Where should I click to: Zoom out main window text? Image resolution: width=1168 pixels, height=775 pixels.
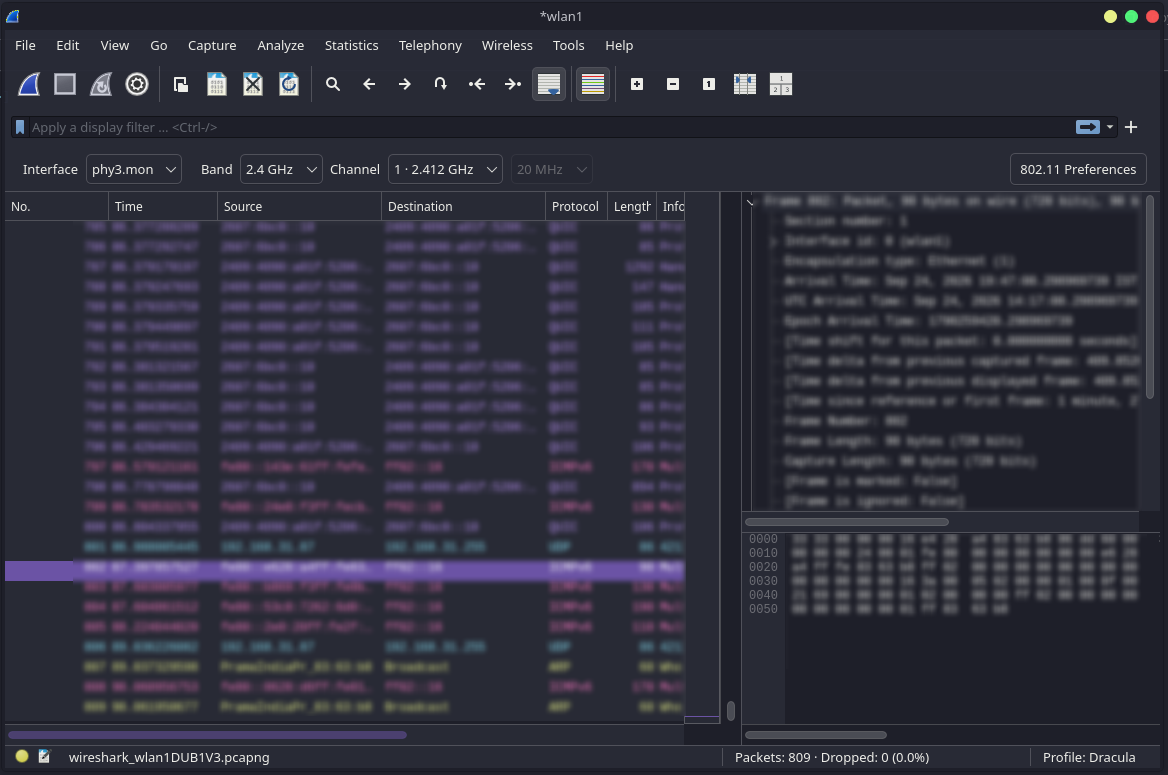click(673, 84)
